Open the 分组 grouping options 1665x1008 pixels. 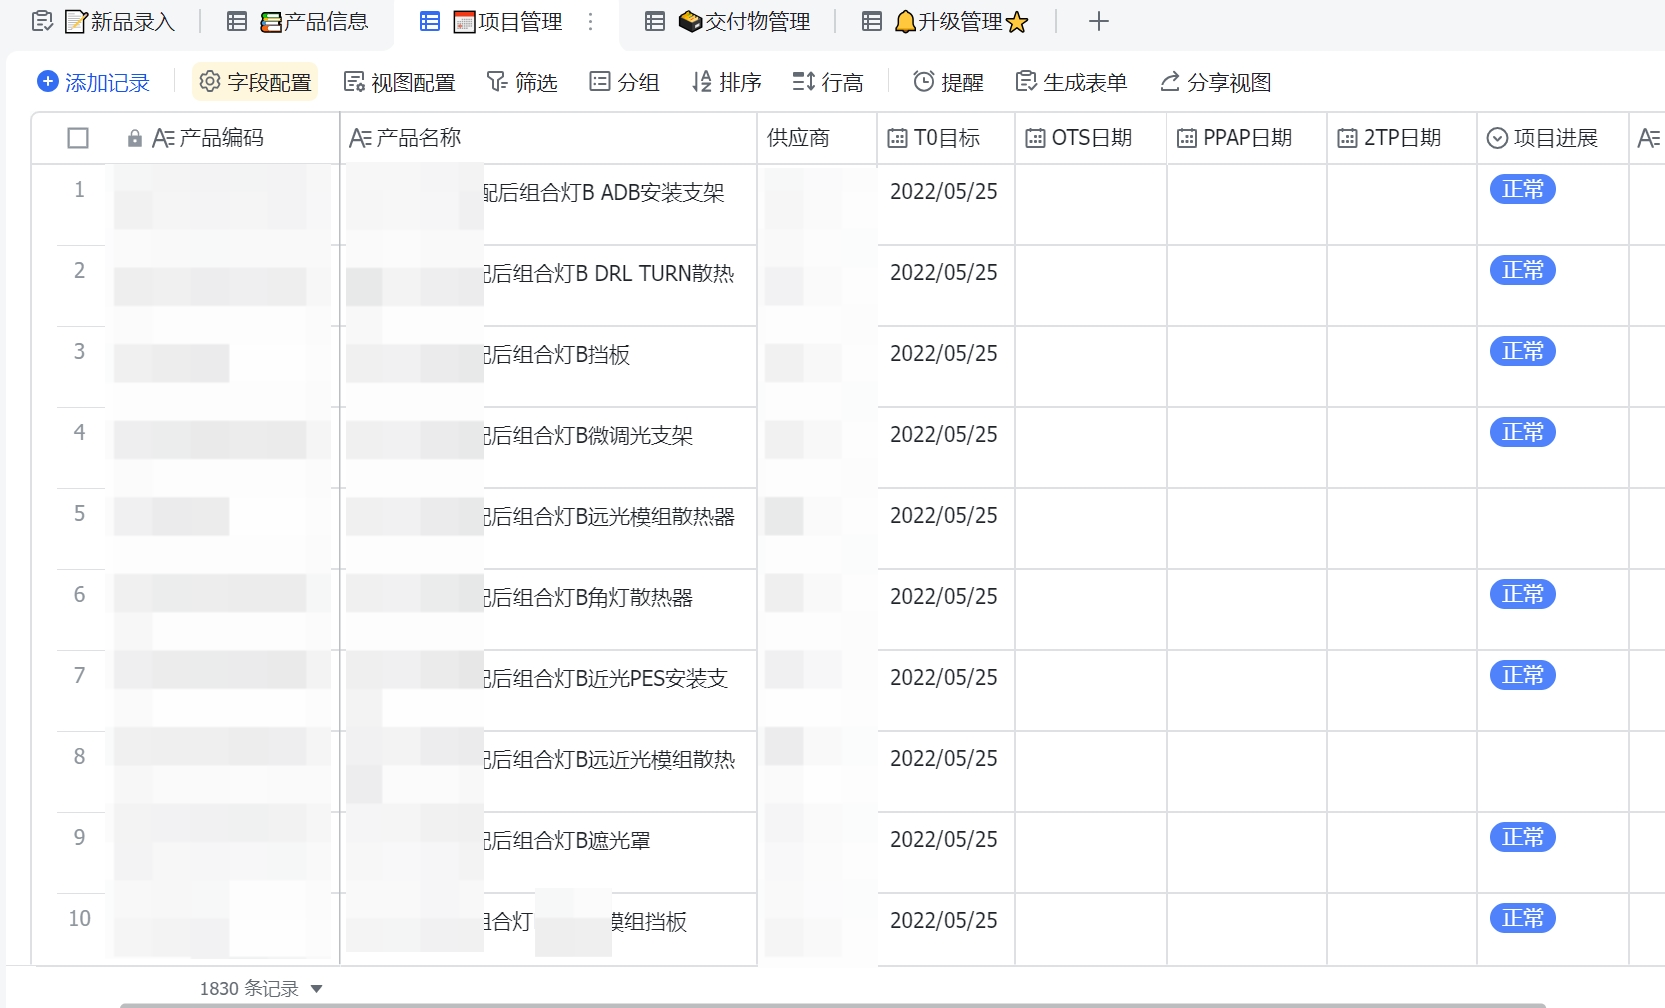[625, 82]
